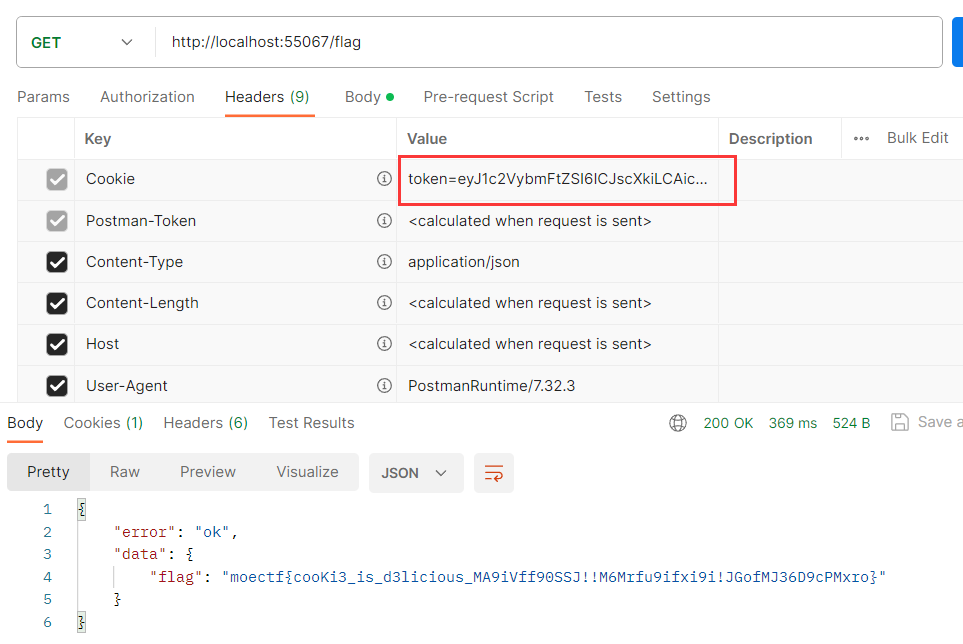Toggle the response word wrap icon
The image size is (963, 644).
click(494, 473)
